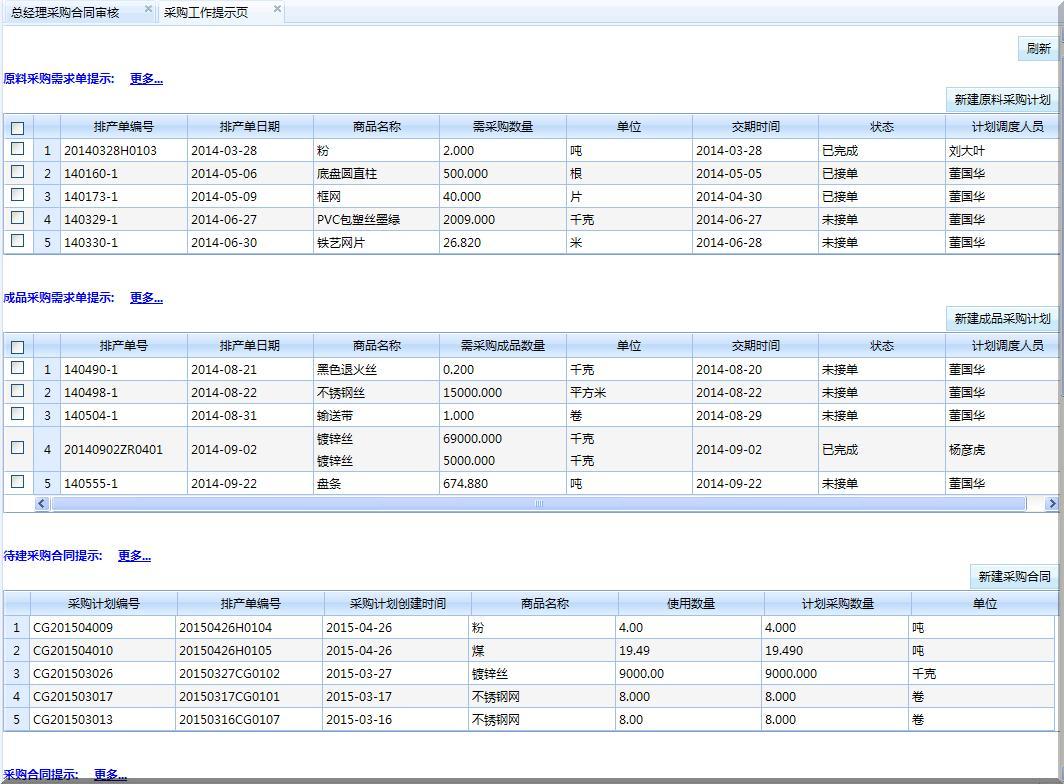The width and height of the screenshot is (1064, 784).
Task: Click the horizontal scrollbar right arrow
Action: pyautogui.click(x=1051, y=504)
